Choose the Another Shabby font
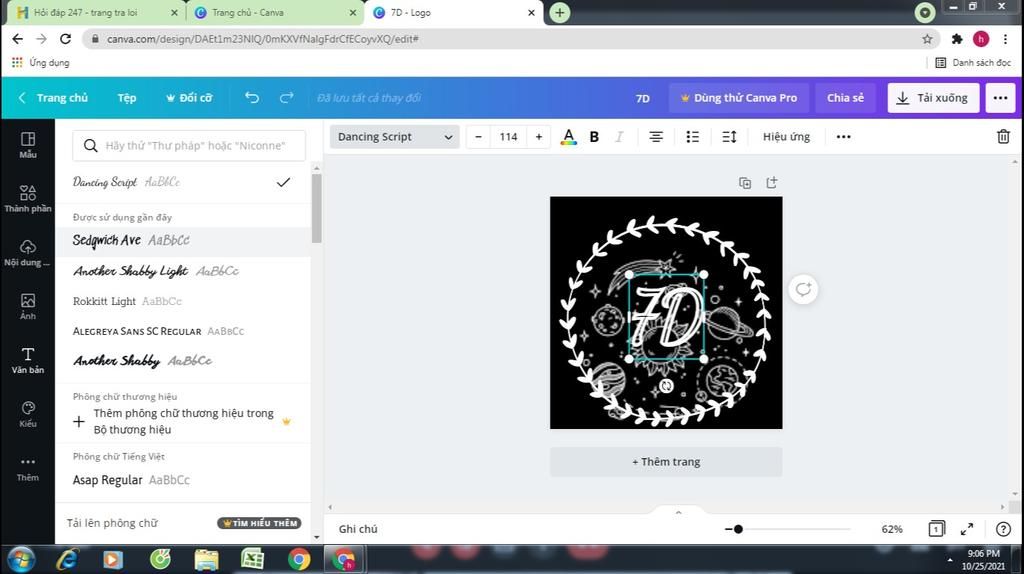Image resolution: width=1024 pixels, height=574 pixels. 183,360
